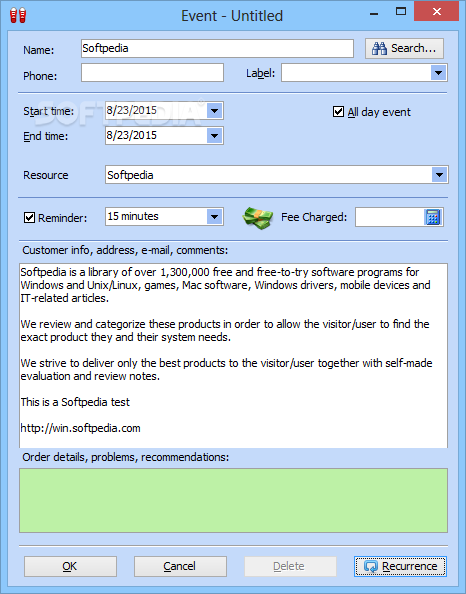
Task: Click into the Name field
Action: point(217,48)
